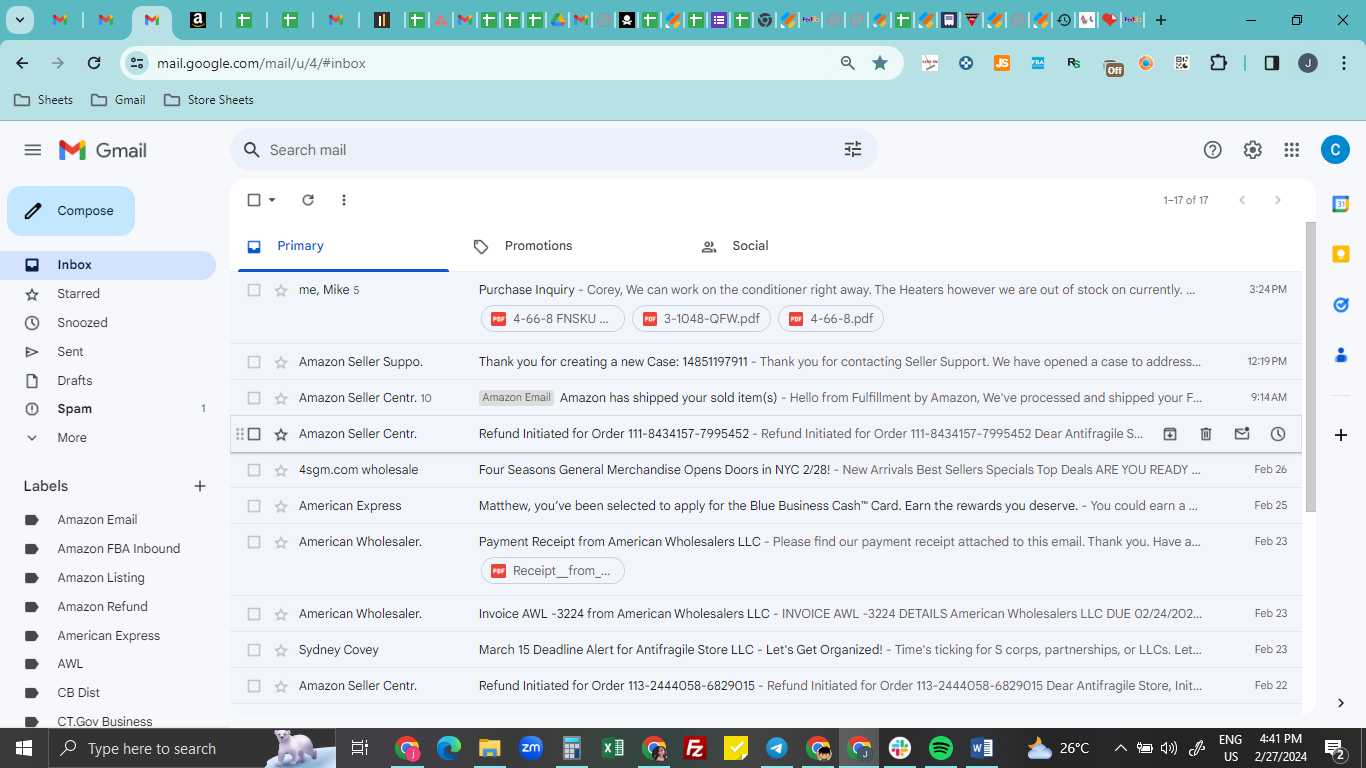Viewport: 1366px width, 768px height.
Task: Refresh the inbox list
Action: pyautogui.click(x=308, y=200)
